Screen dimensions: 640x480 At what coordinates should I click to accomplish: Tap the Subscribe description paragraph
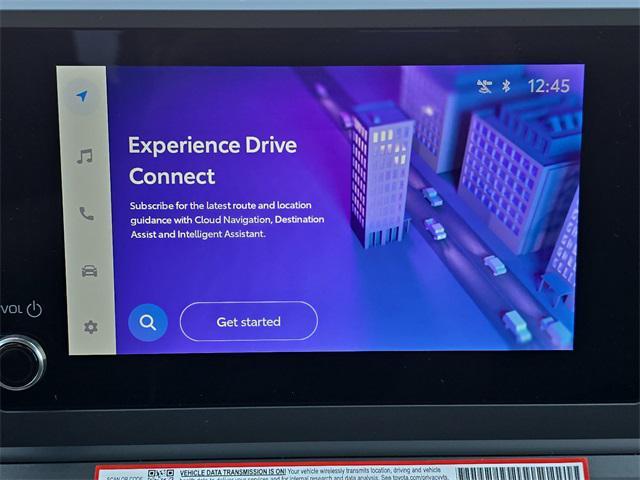(x=227, y=220)
